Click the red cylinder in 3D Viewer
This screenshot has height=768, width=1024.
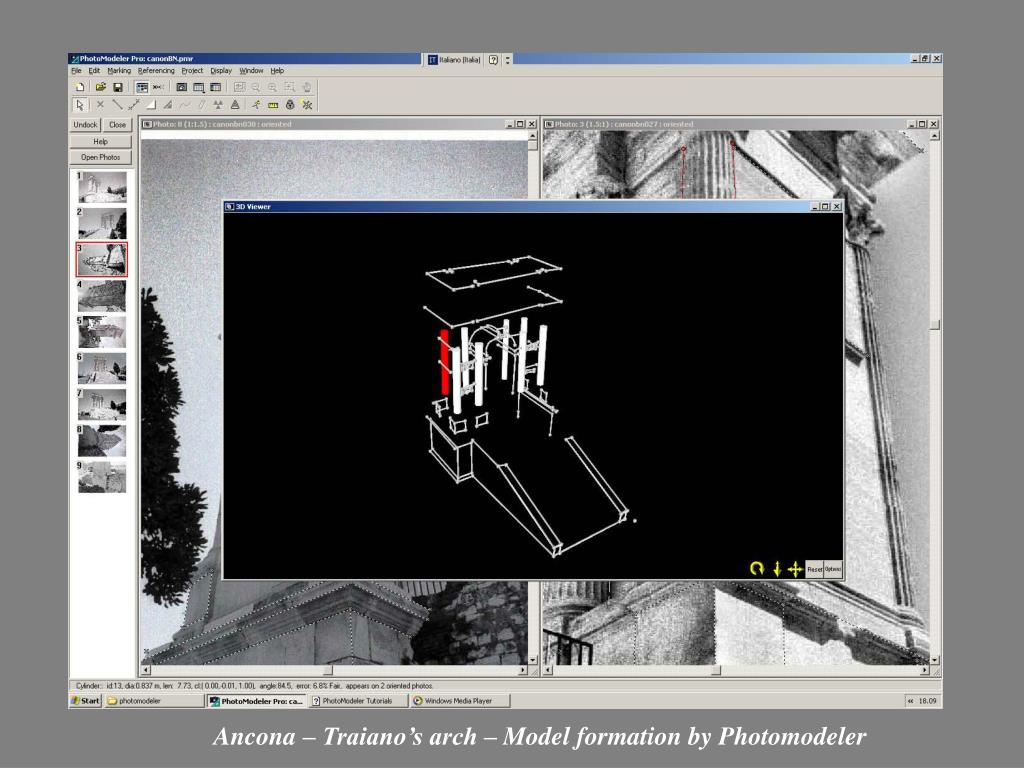(445, 362)
